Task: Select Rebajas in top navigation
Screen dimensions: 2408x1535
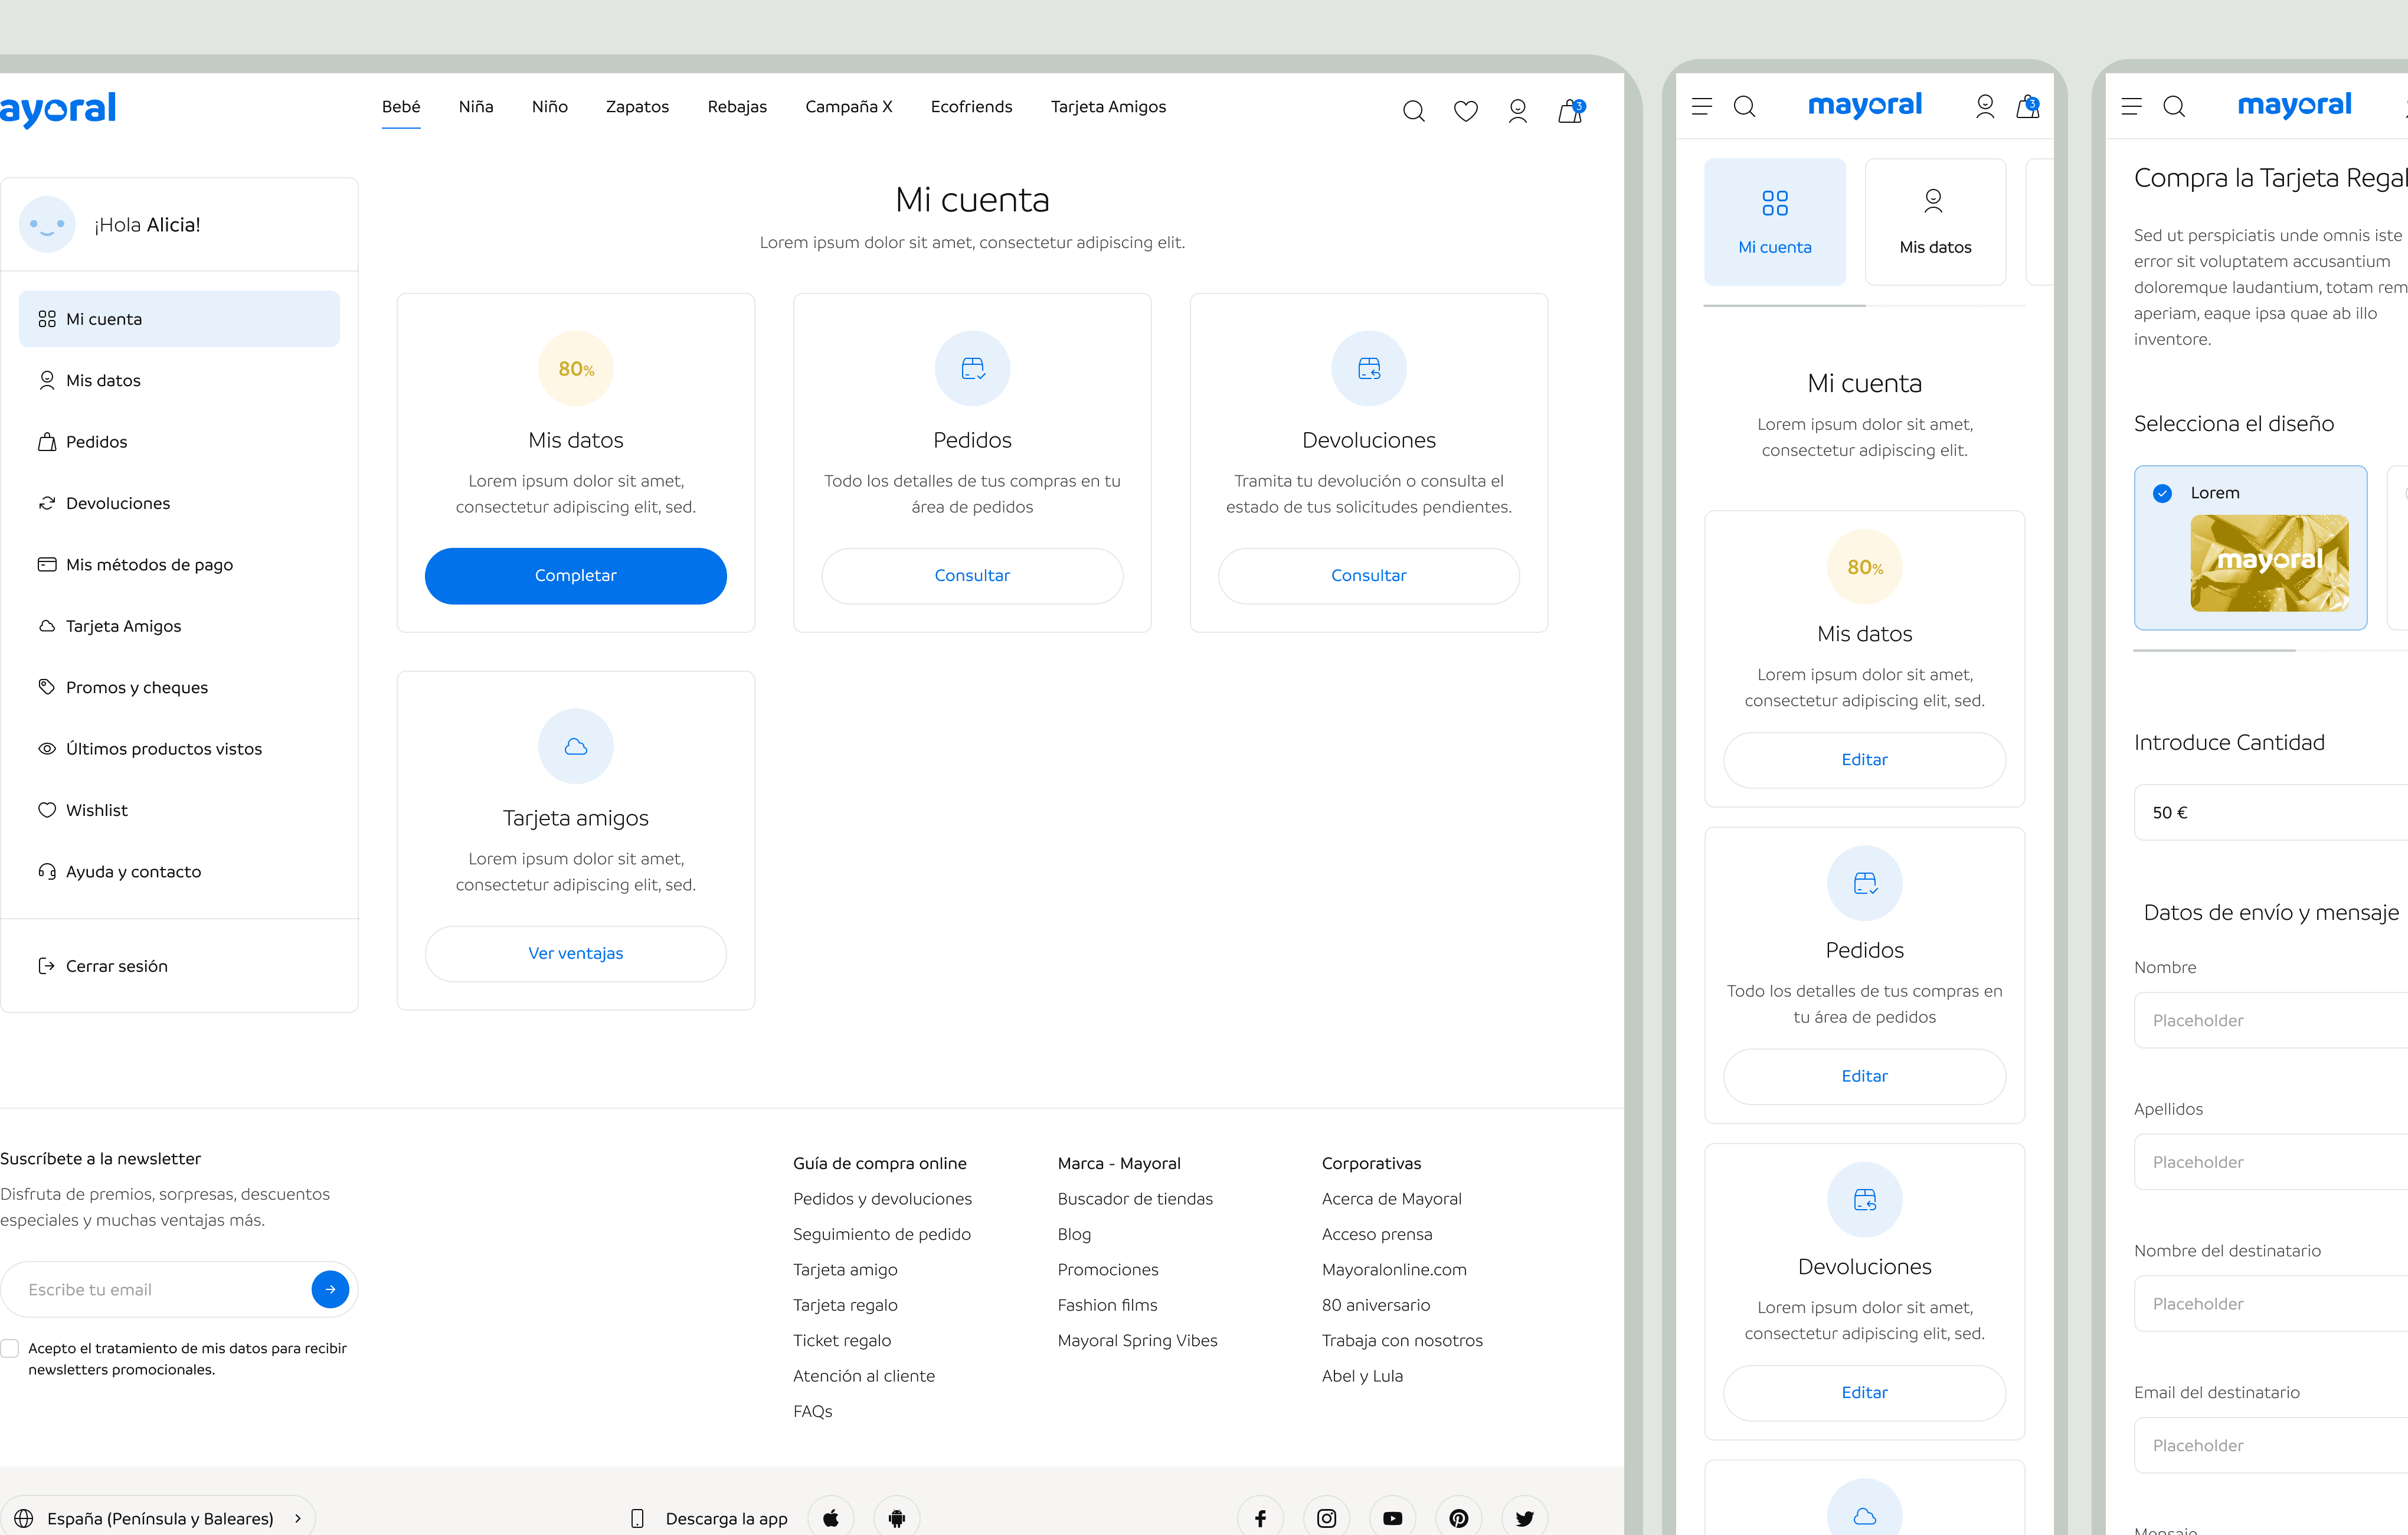Action: (x=737, y=107)
